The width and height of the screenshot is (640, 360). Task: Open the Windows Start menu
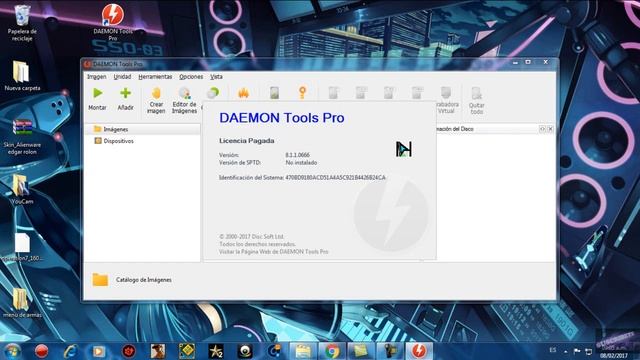coord(12,351)
